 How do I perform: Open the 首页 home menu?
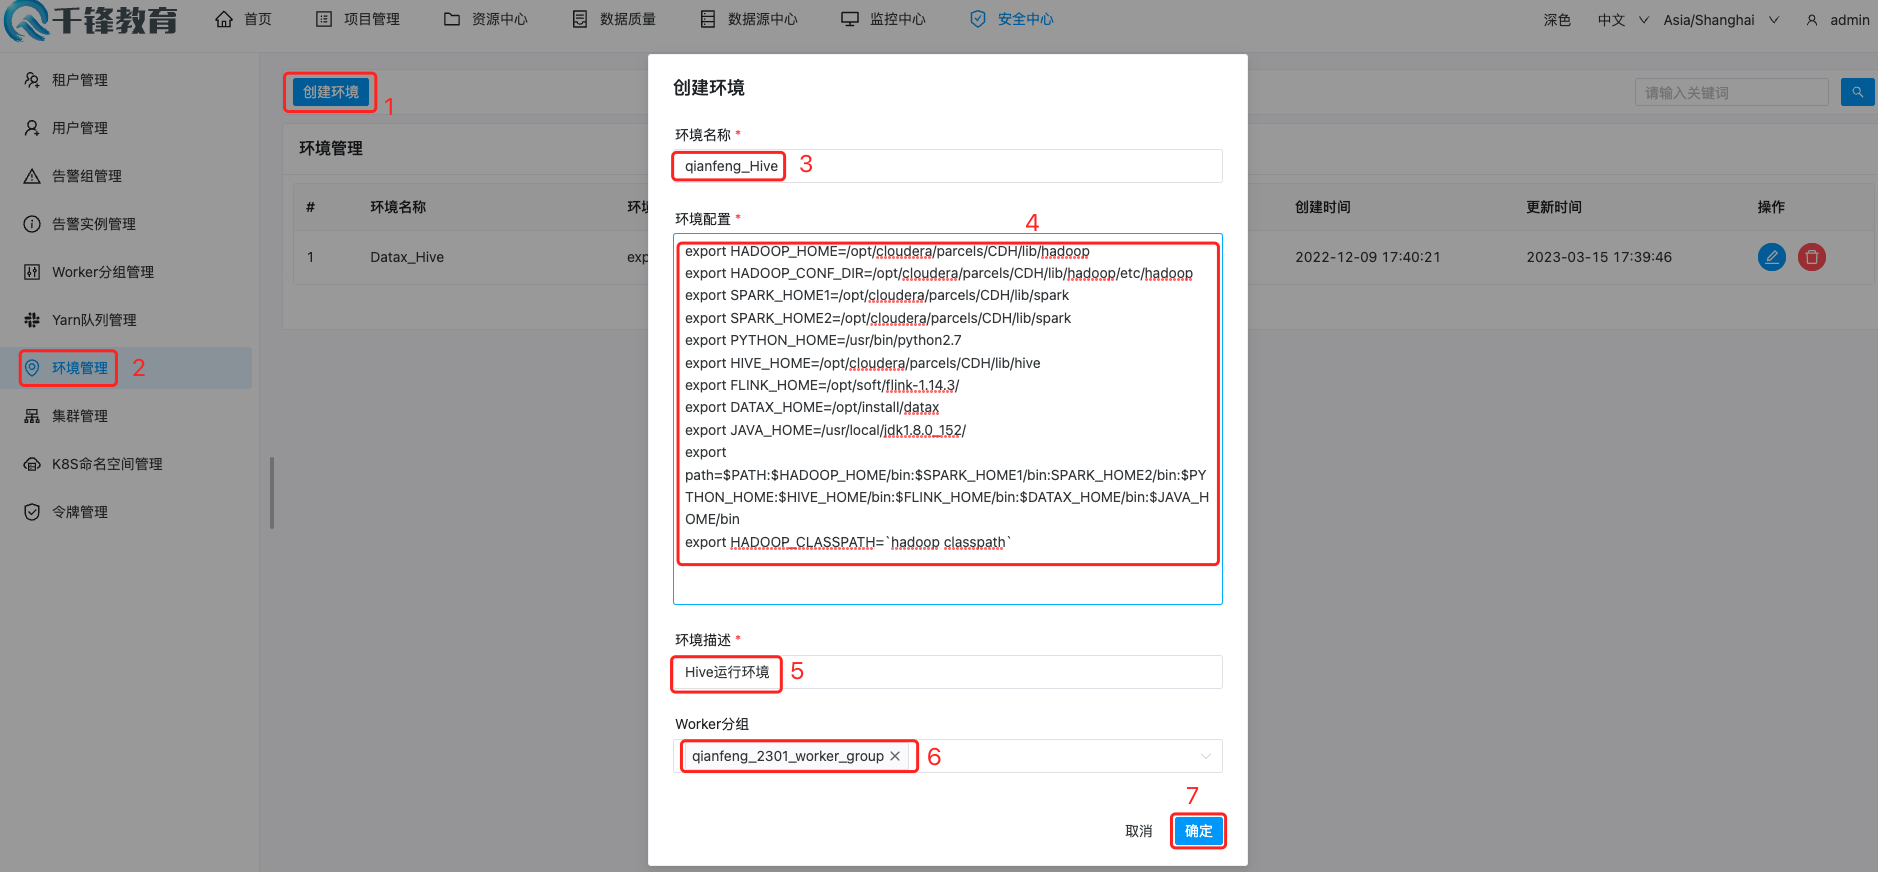coord(244,19)
